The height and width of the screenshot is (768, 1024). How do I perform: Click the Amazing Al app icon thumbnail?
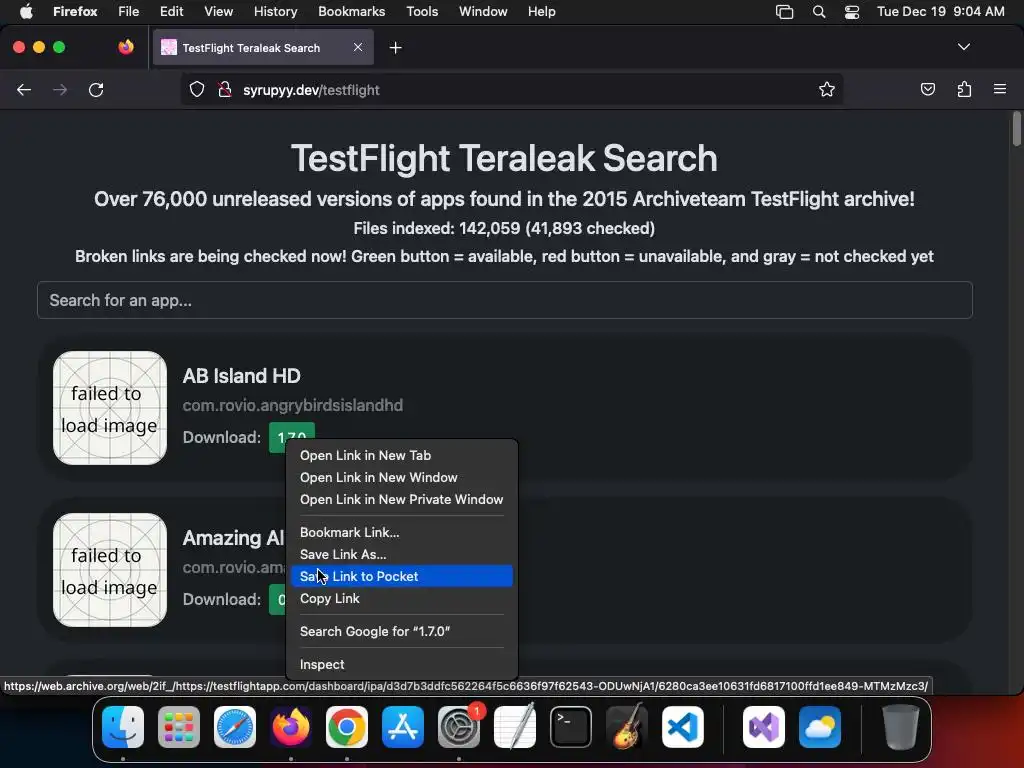(x=110, y=570)
